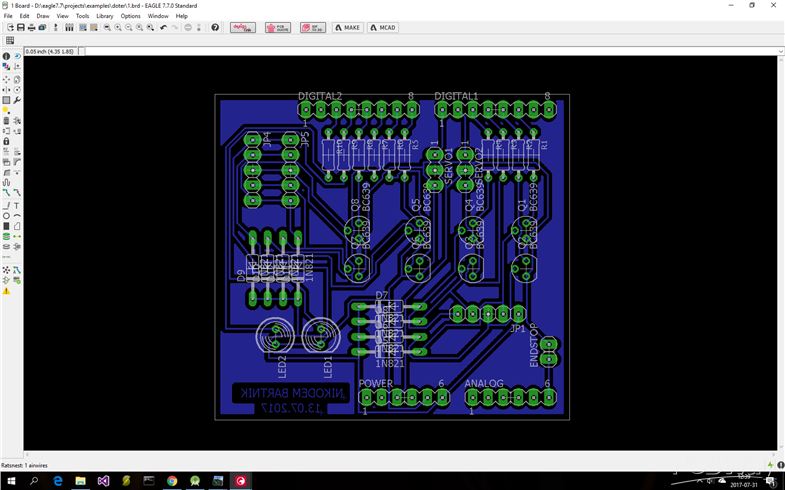Viewport: 785px width, 490px height.
Task: Select the Lock tool padlock icon
Action: click(x=6, y=142)
